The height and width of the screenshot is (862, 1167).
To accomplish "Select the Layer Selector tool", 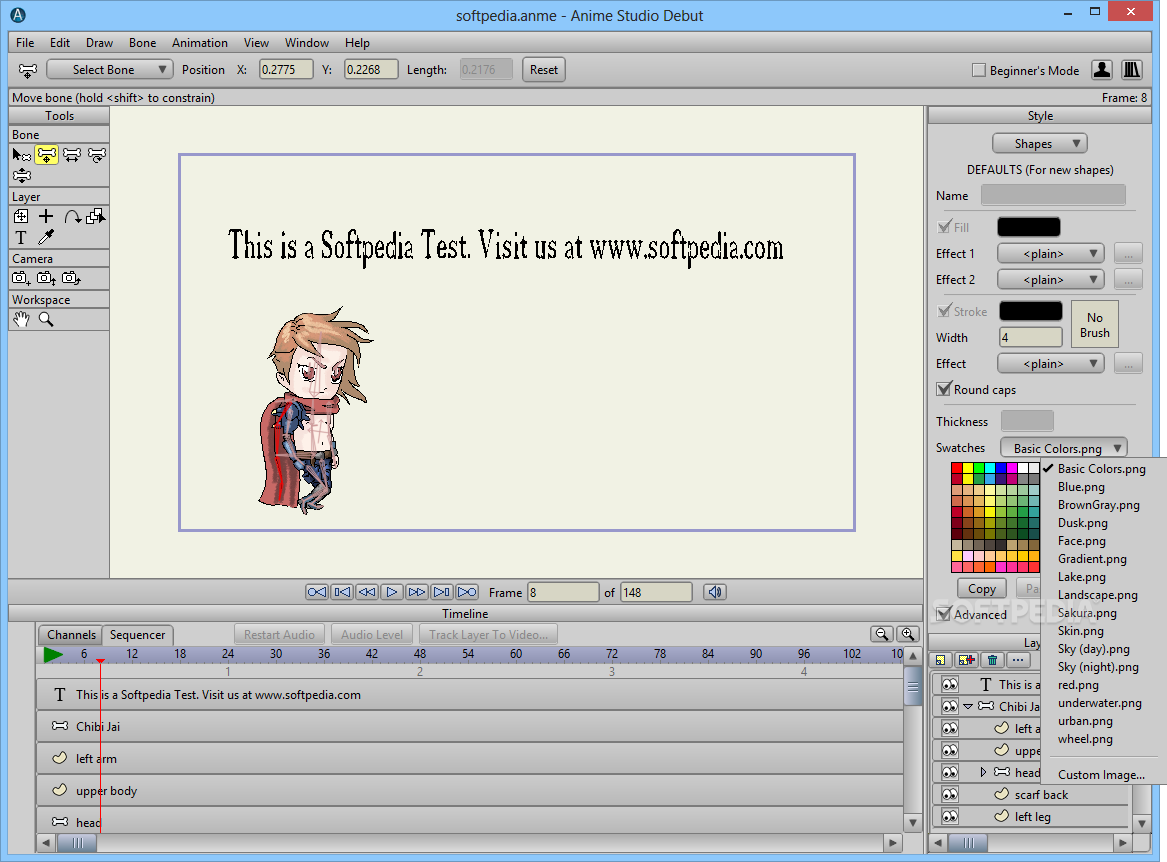I will pos(96,216).
